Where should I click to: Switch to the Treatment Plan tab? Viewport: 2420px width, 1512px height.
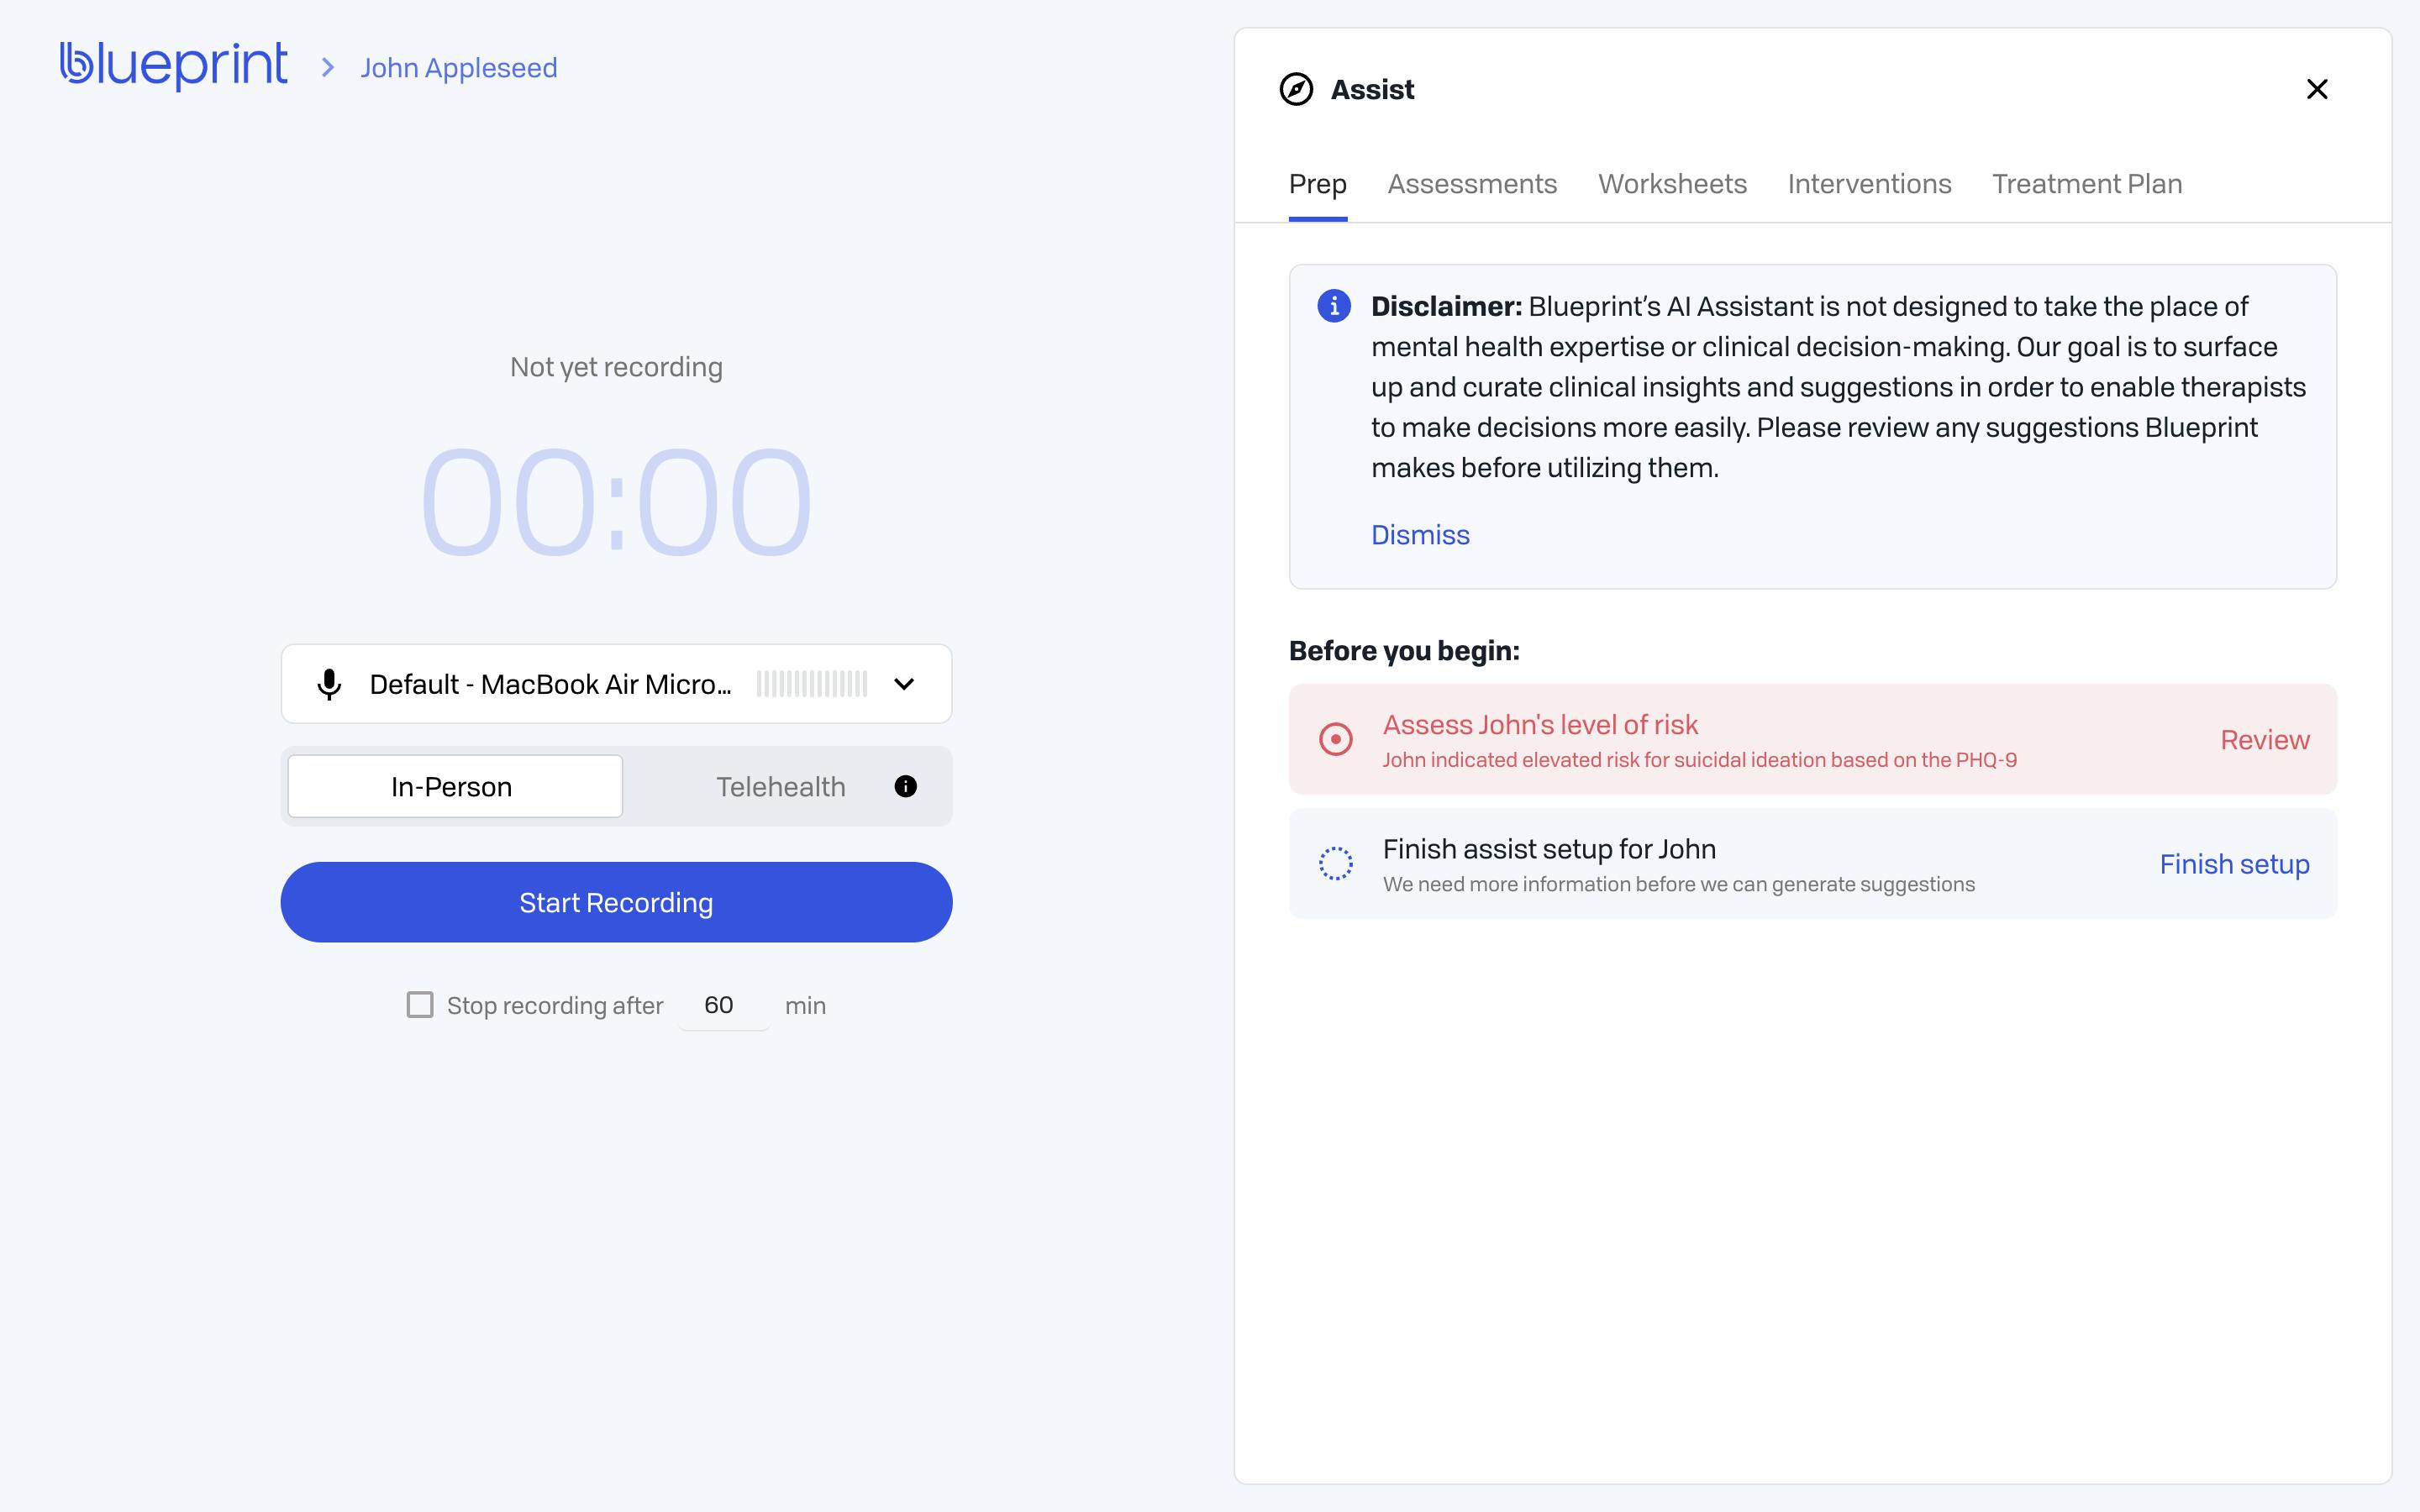coord(2086,184)
